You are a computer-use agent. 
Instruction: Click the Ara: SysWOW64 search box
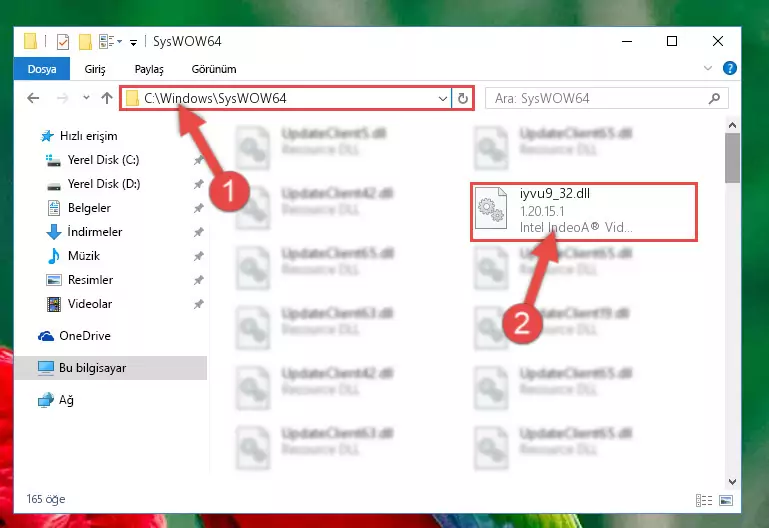tap(607, 99)
